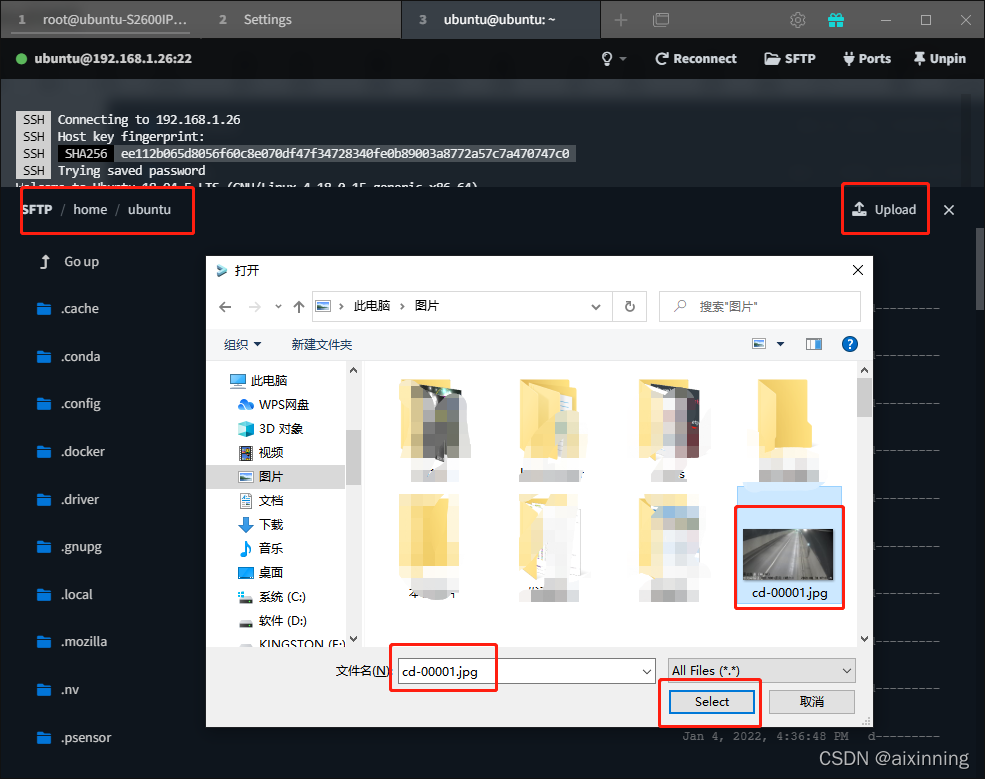
Task: Select 此电脑 in the navigation tree
Action: (x=258, y=381)
